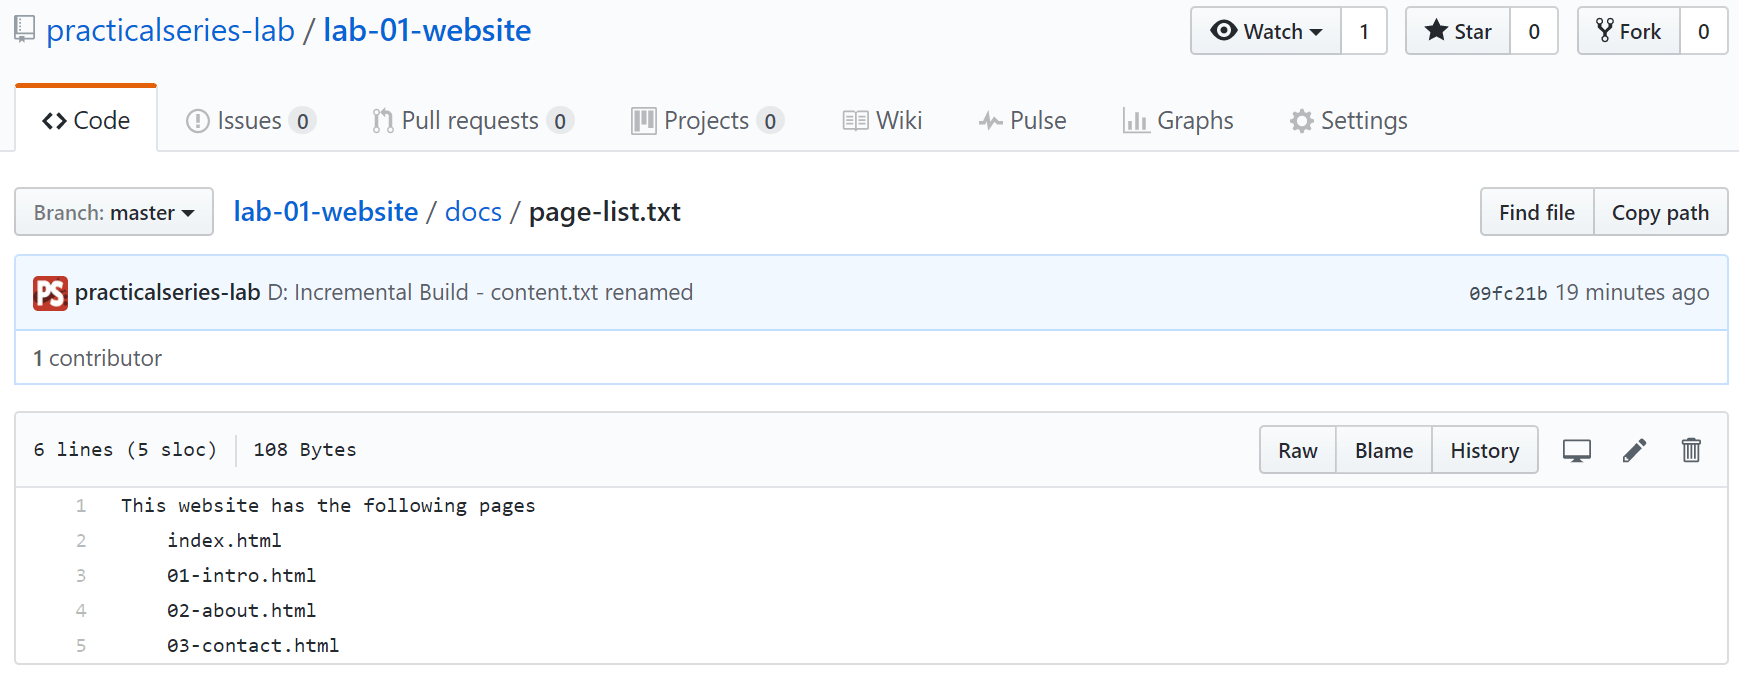Click the Copy path button
Image resolution: width=1739 pixels, height=684 pixels.
pyautogui.click(x=1660, y=212)
